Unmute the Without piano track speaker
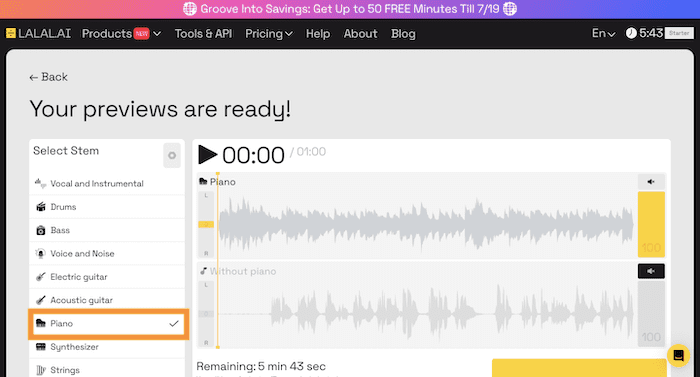This screenshot has width=700, height=377. coord(651,271)
